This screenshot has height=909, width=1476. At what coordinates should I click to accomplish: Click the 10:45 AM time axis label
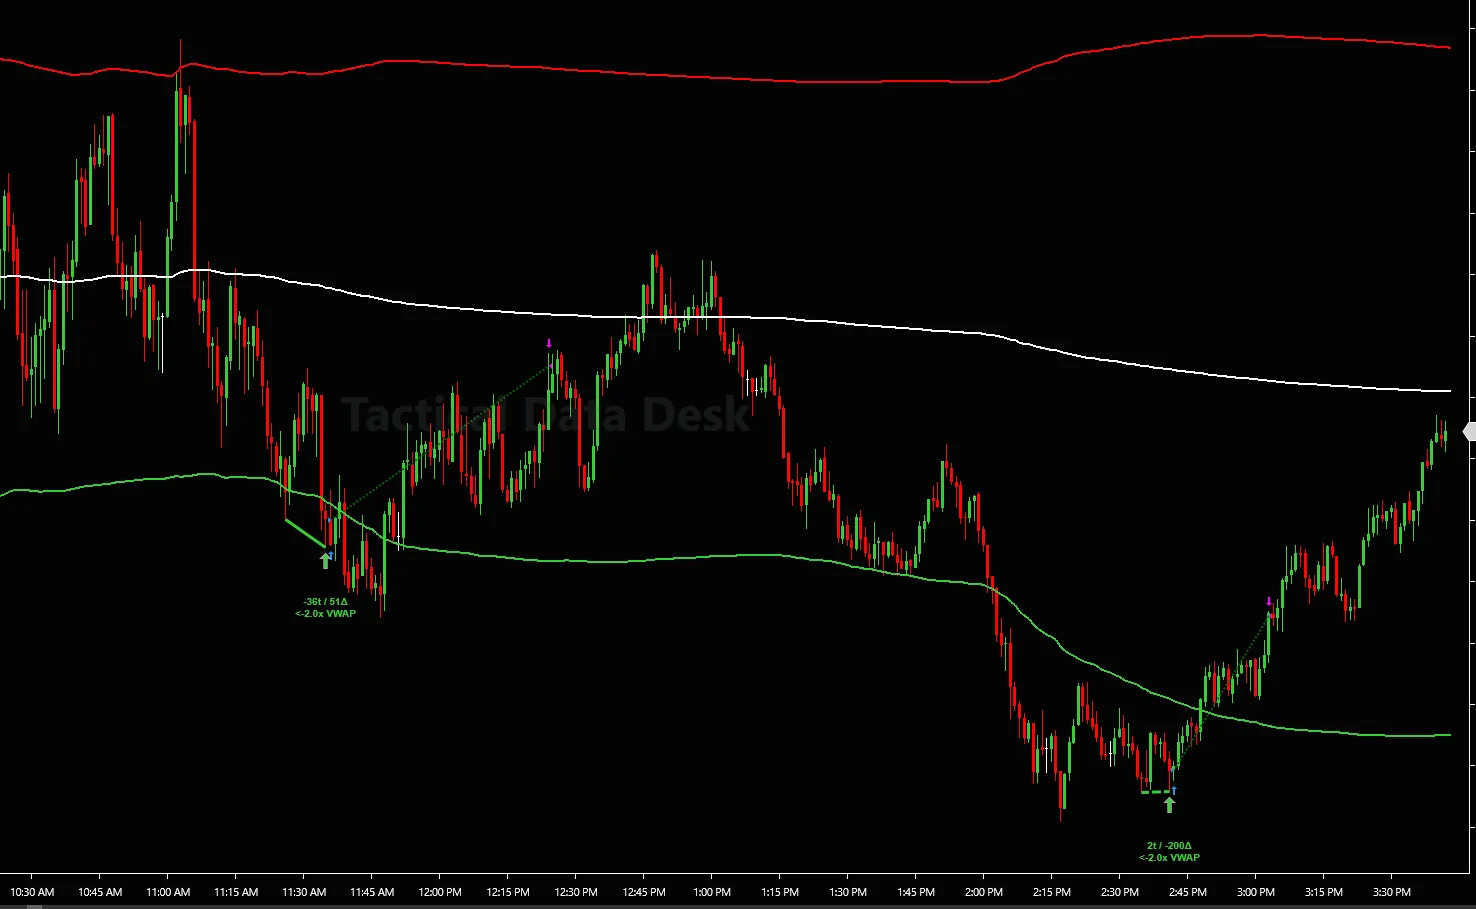[x=100, y=892]
